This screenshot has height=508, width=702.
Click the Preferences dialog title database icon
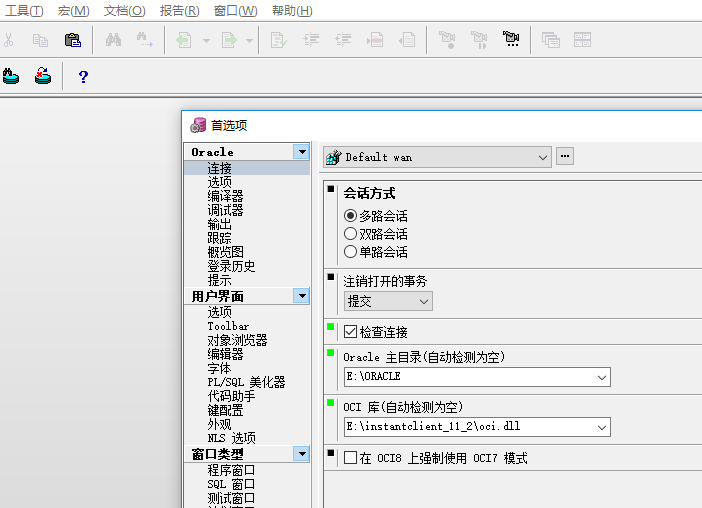[x=198, y=126]
